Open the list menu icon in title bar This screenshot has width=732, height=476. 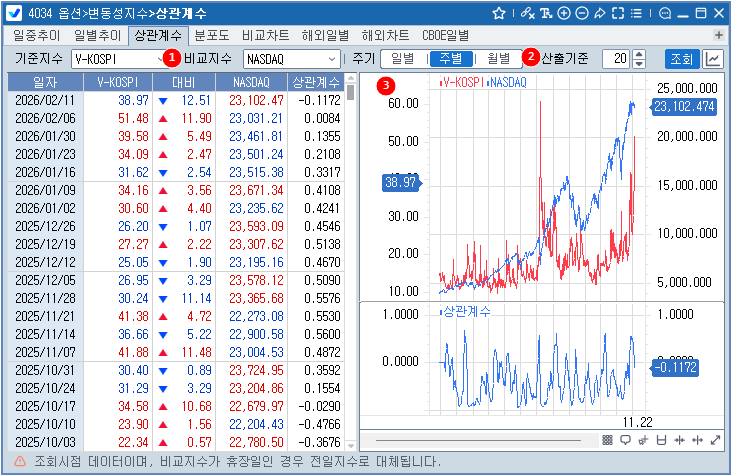pos(636,13)
